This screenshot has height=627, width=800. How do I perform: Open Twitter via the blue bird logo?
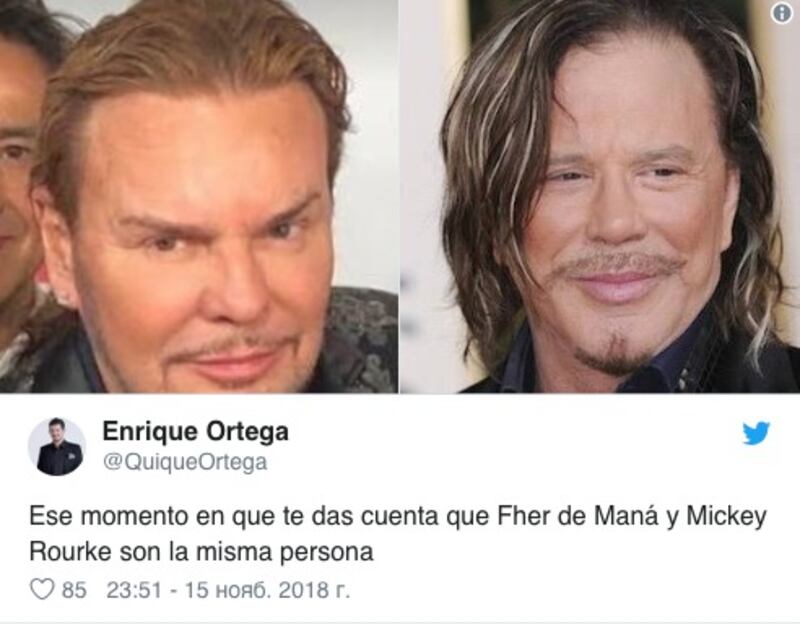pos(756,433)
